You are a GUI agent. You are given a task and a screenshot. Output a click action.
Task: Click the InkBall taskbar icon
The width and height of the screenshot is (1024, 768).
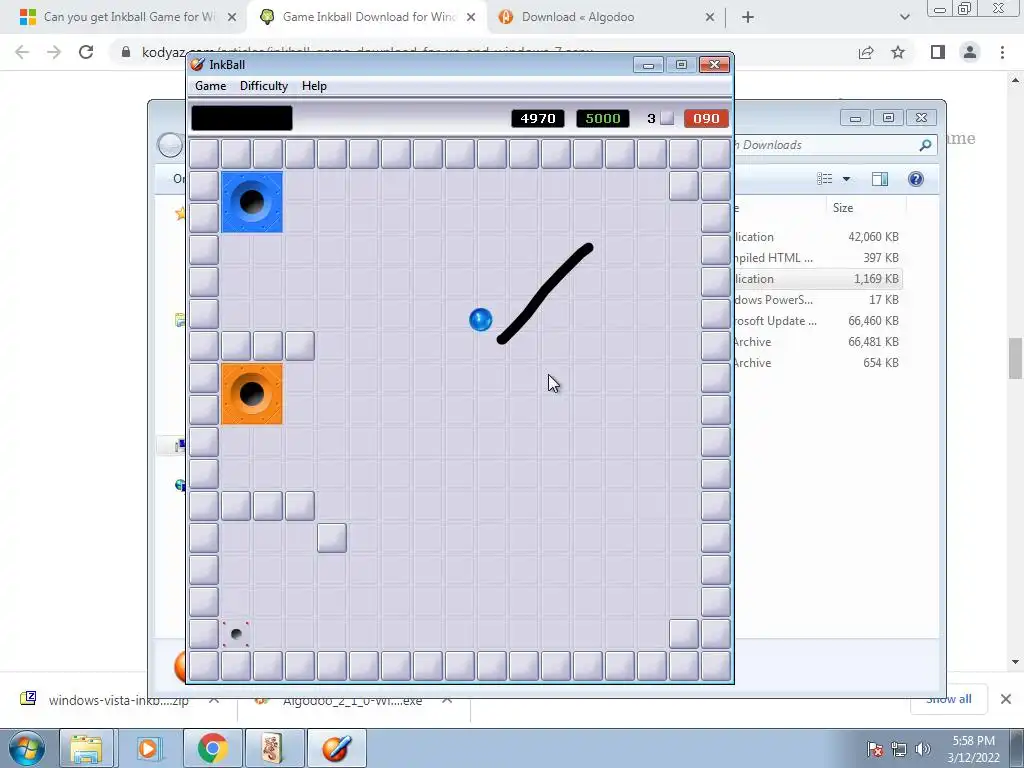click(x=336, y=748)
